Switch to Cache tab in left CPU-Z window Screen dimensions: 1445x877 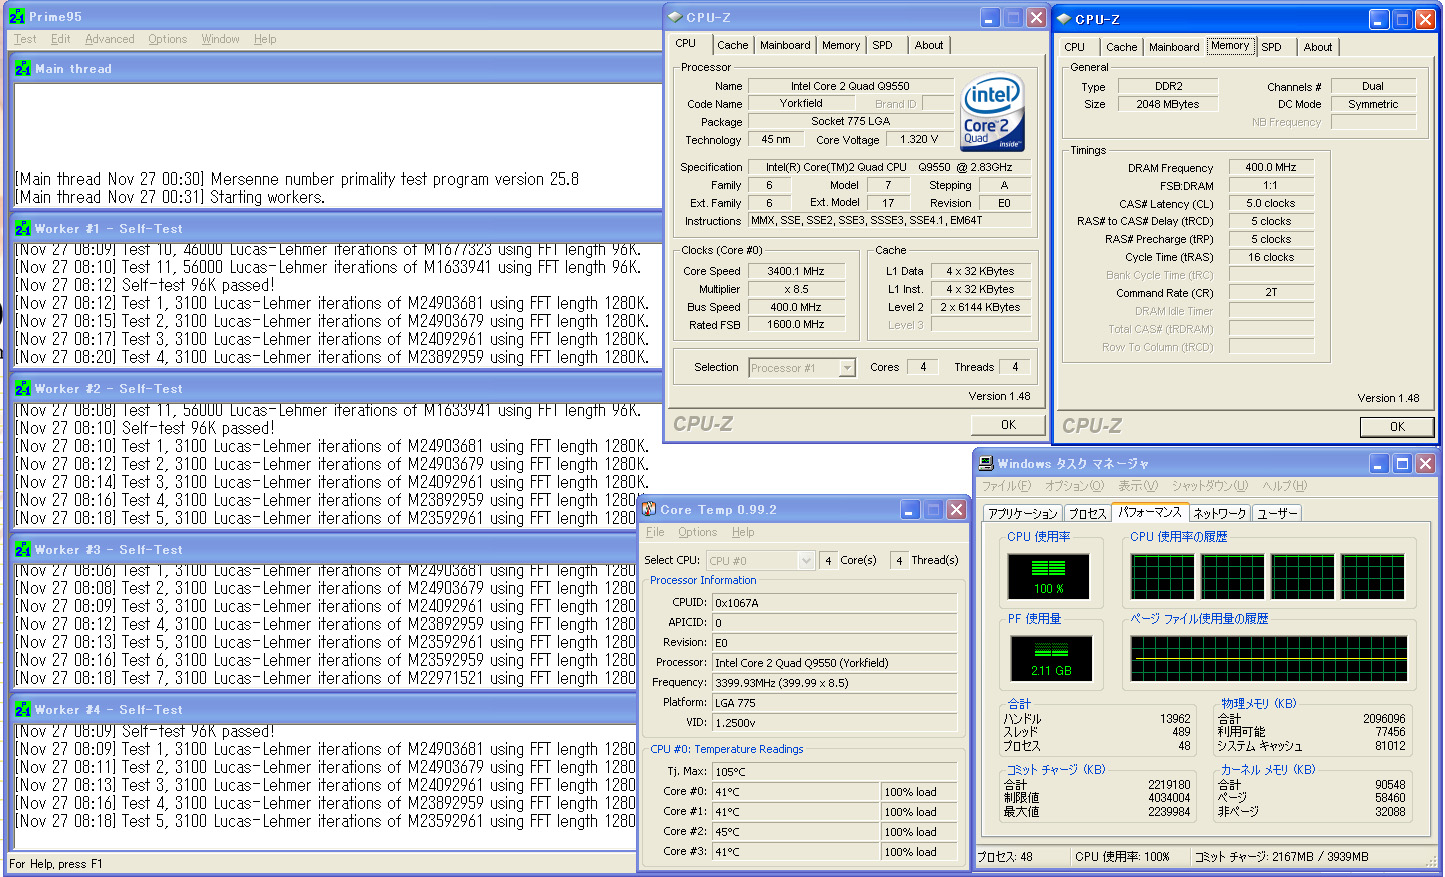(733, 45)
